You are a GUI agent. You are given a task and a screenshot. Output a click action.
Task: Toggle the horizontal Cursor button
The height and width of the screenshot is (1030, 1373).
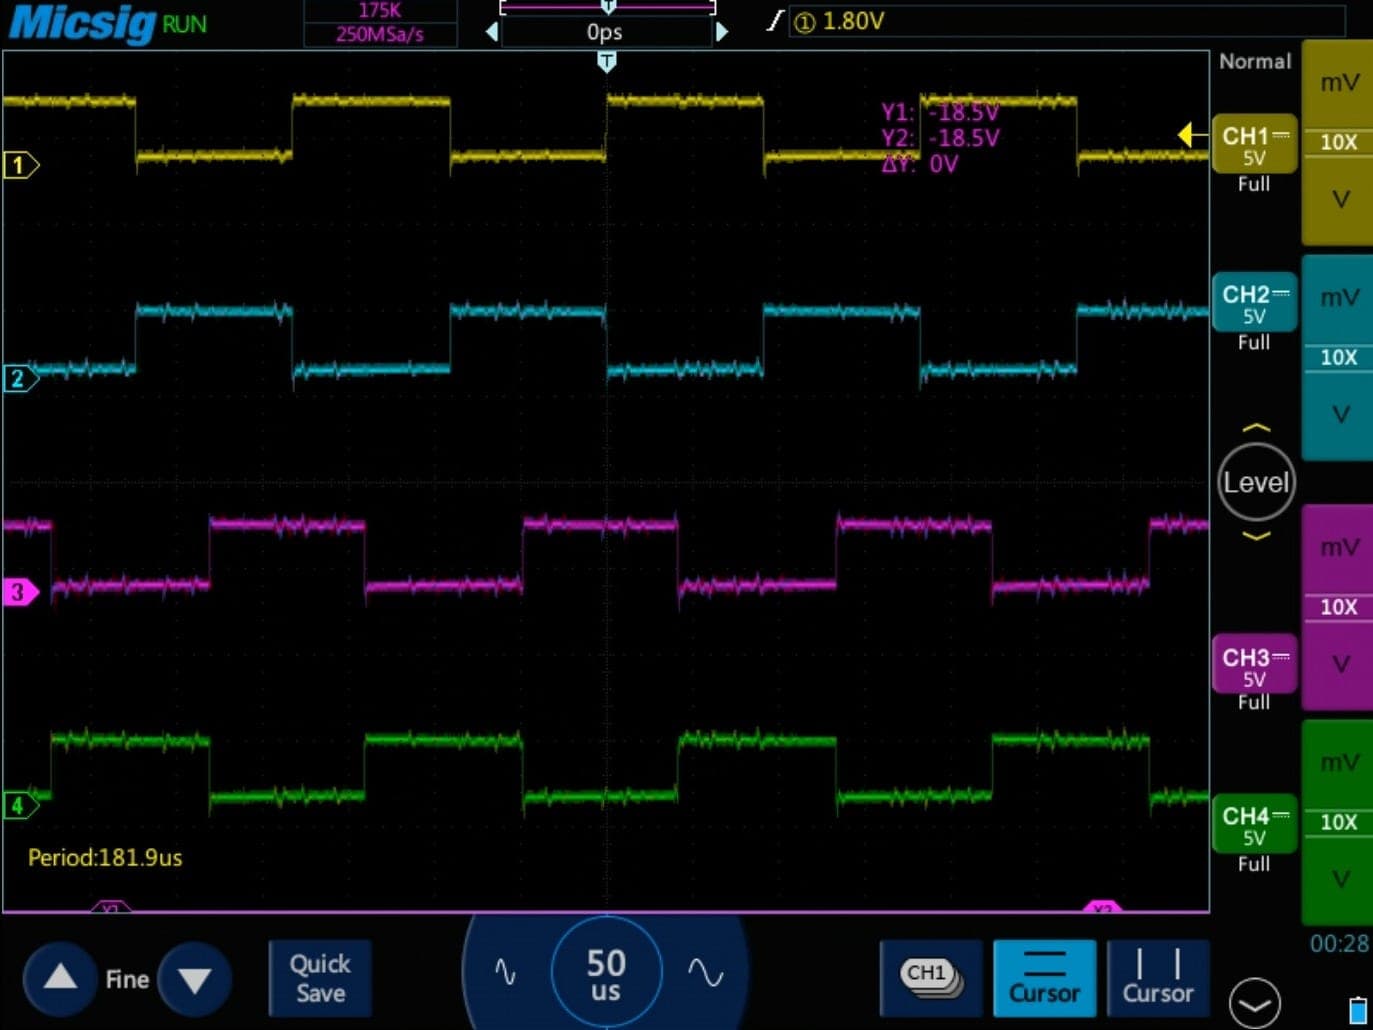[1044, 978]
